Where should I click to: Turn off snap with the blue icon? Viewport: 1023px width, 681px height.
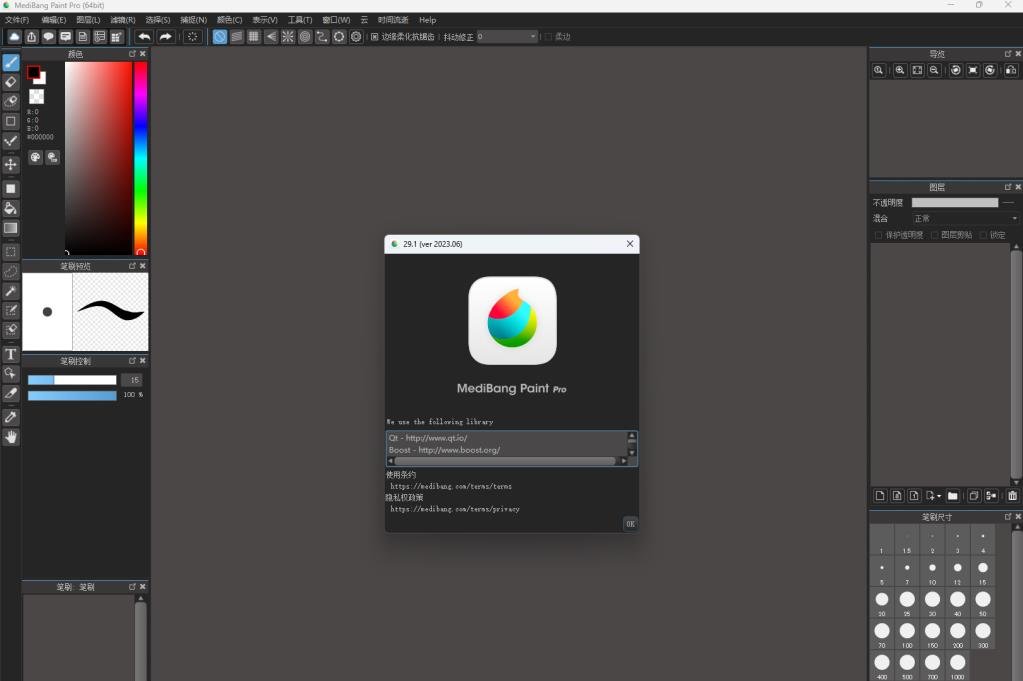pyautogui.click(x=220, y=37)
